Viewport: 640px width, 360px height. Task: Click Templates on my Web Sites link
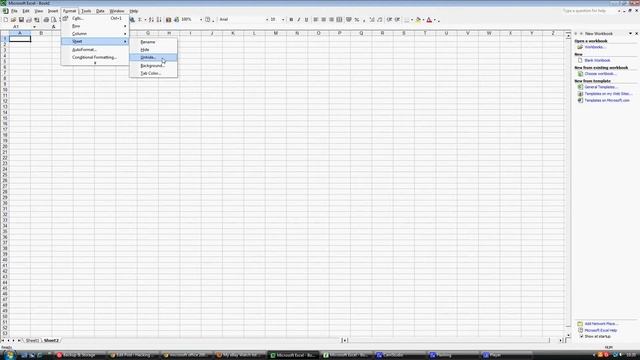coord(608,94)
